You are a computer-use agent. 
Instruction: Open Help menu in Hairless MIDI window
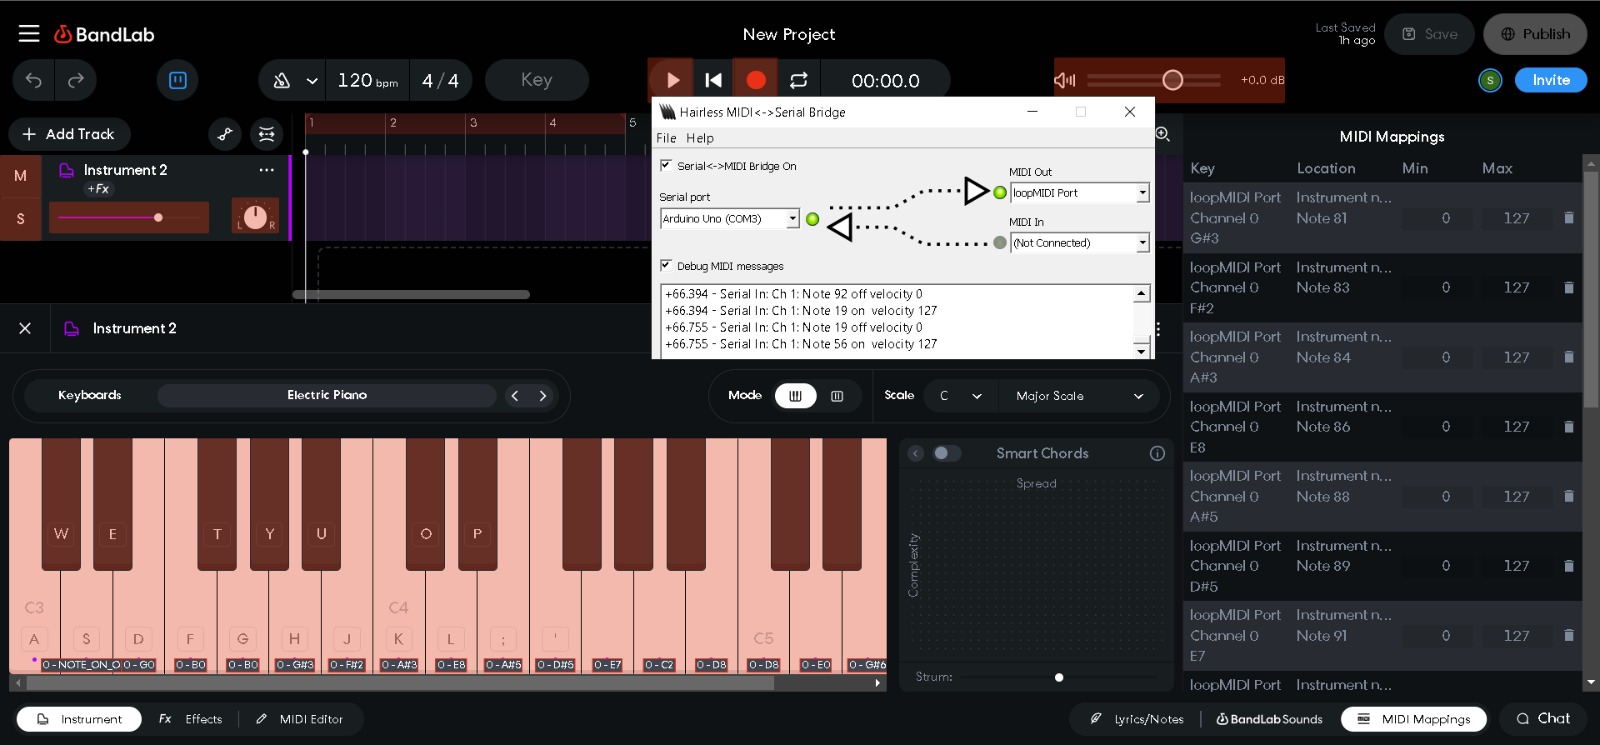pyautogui.click(x=700, y=138)
